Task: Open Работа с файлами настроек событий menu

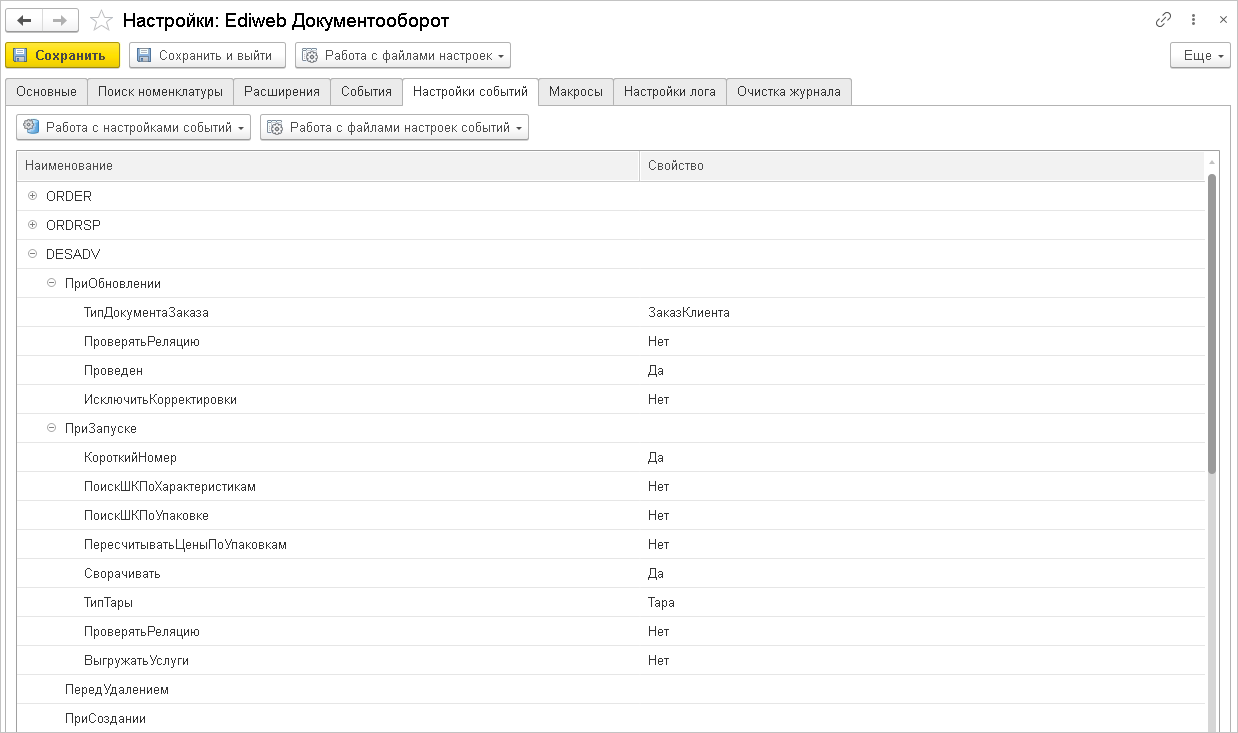Action: pos(394,127)
